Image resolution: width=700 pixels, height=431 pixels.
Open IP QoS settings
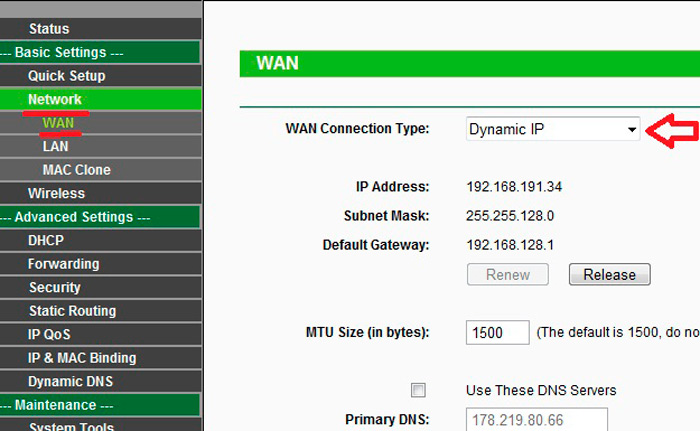point(49,334)
